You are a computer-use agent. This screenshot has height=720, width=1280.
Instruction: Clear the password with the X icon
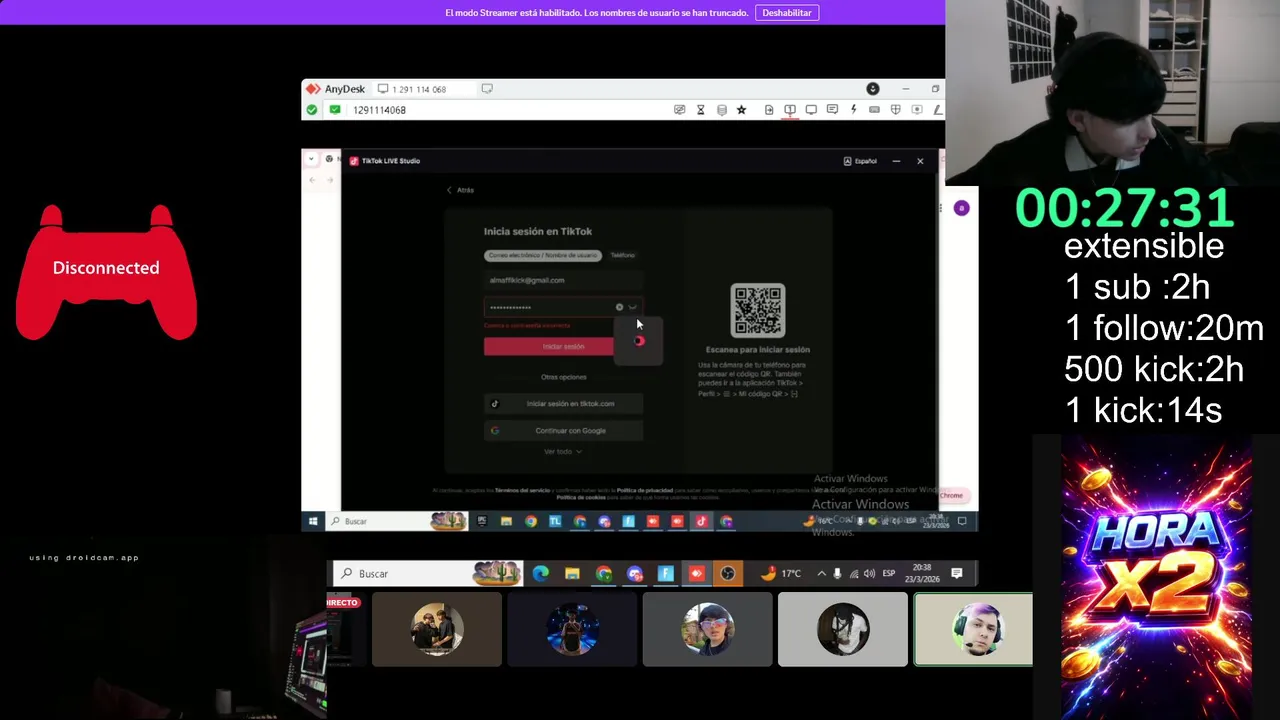tap(619, 307)
